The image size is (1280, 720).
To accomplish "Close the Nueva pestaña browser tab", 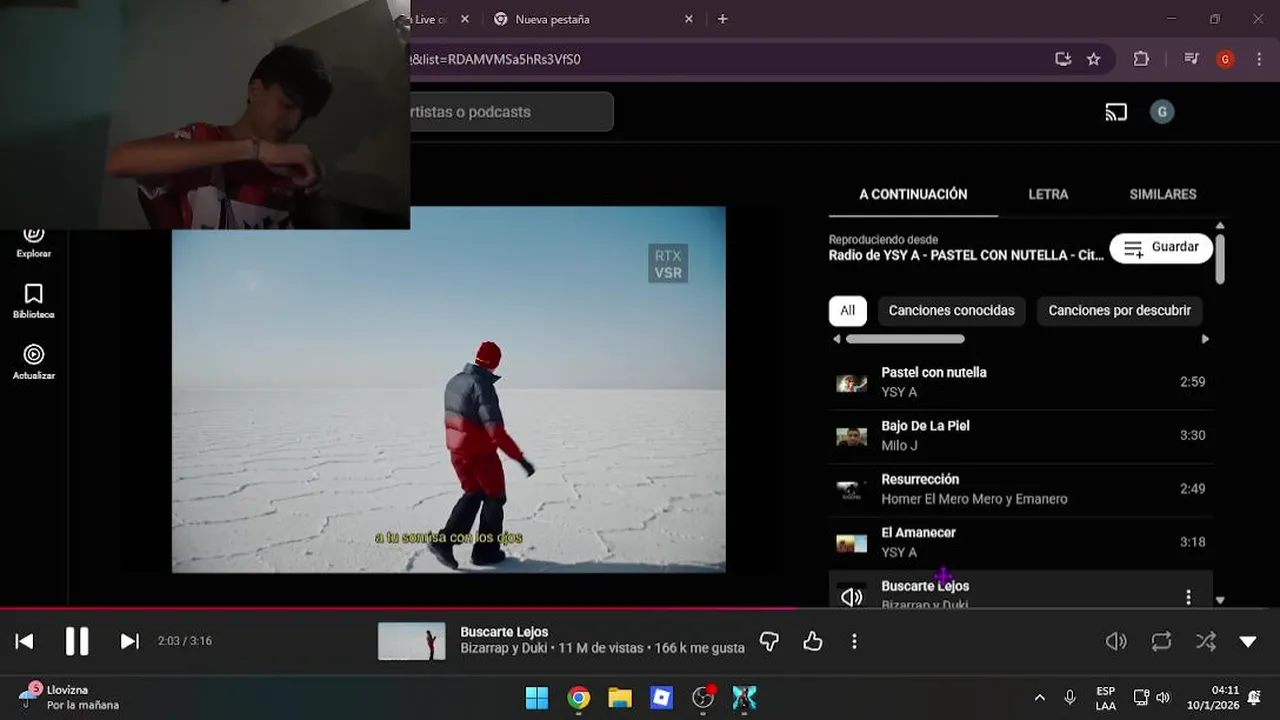I will (689, 19).
